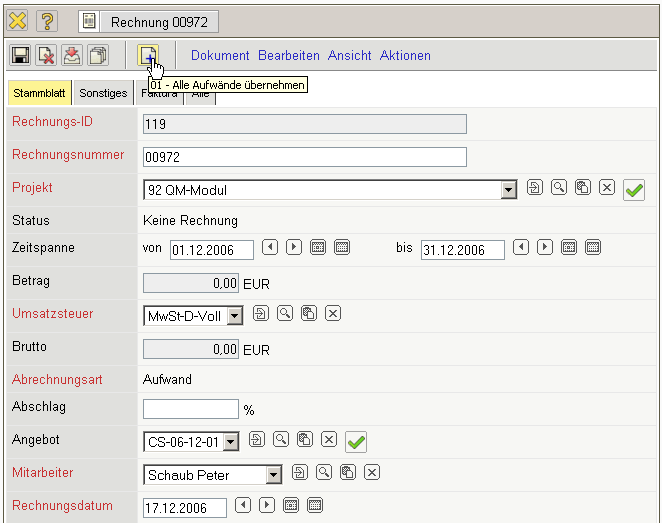Viewport: 662px width, 523px height.
Task: Click the green checkmark next to Projekt
Action: (x=633, y=189)
